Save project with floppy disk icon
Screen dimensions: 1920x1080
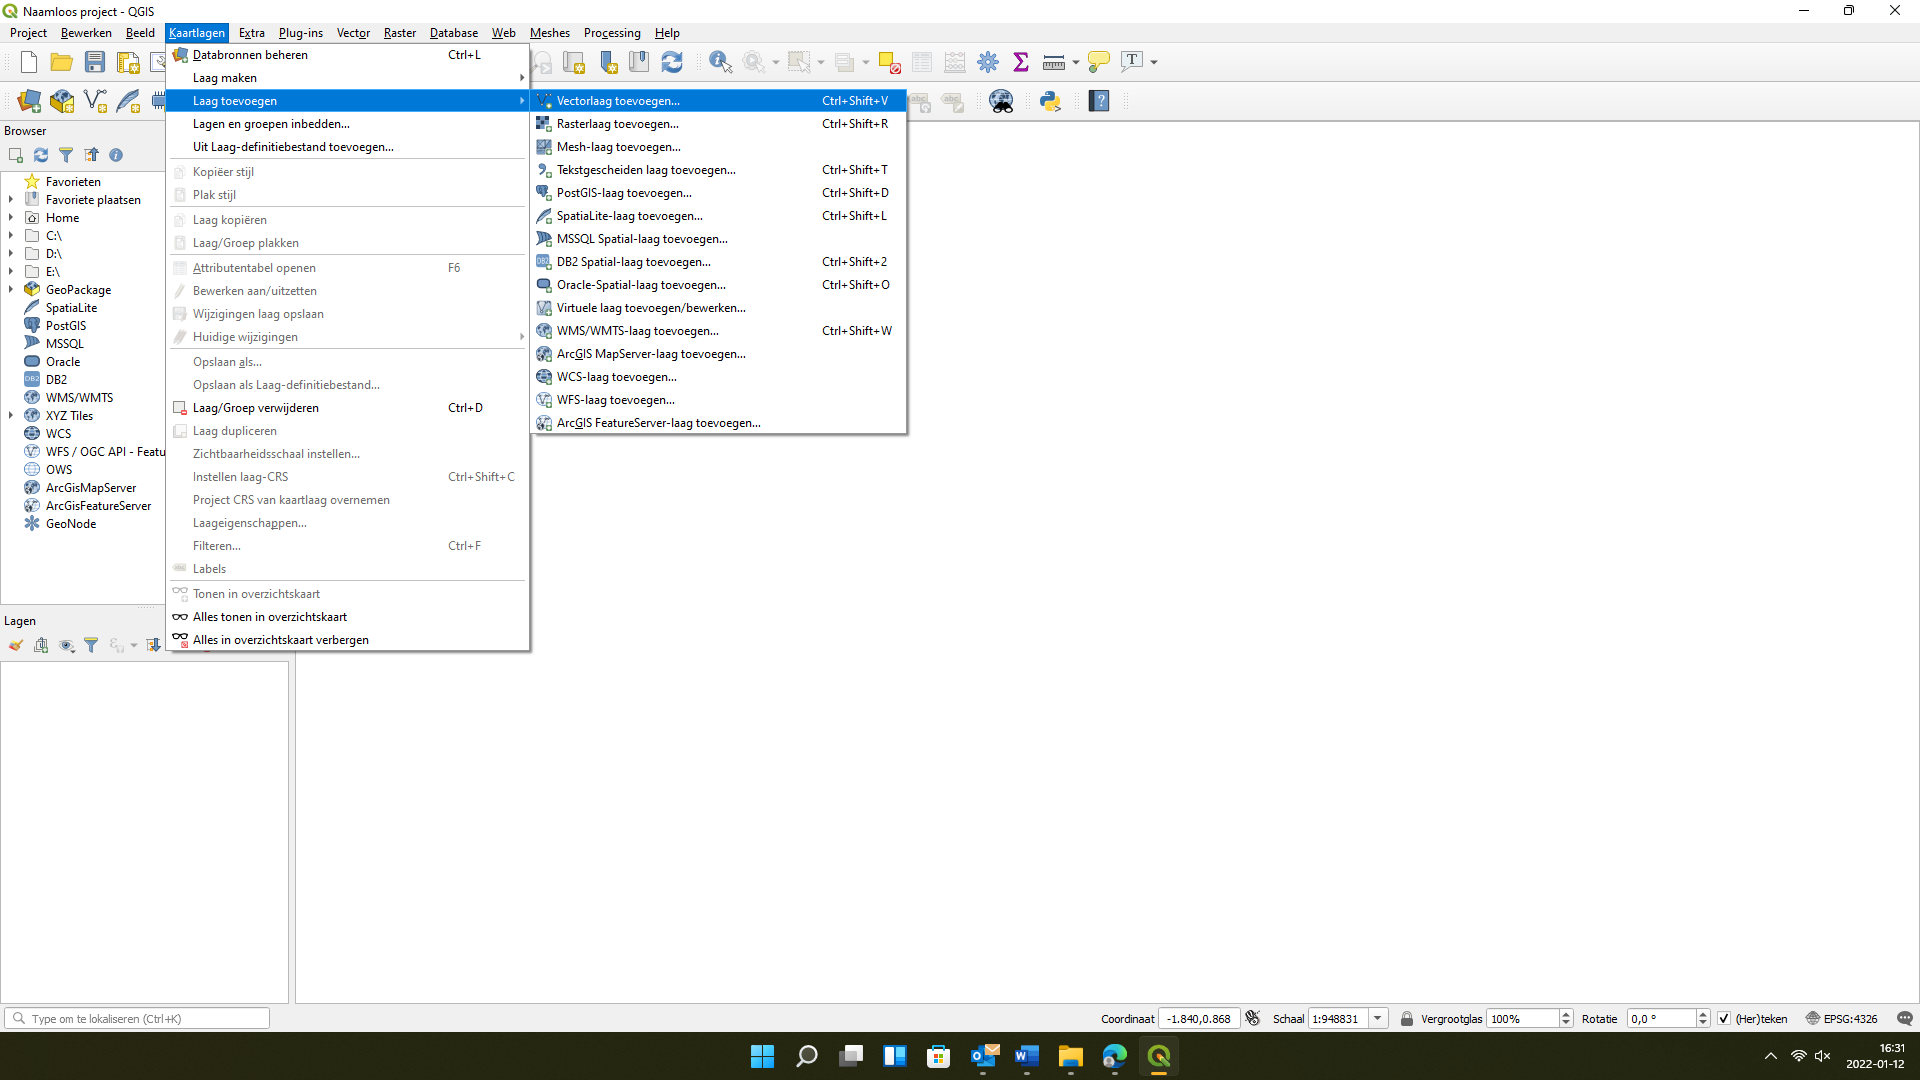tap(95, 62)
